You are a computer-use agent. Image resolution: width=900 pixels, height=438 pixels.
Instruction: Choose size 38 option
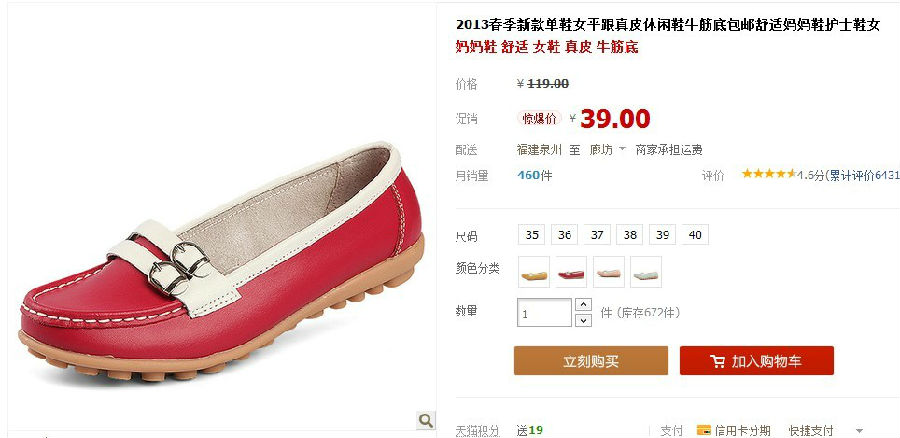click(x=630, y=235)
